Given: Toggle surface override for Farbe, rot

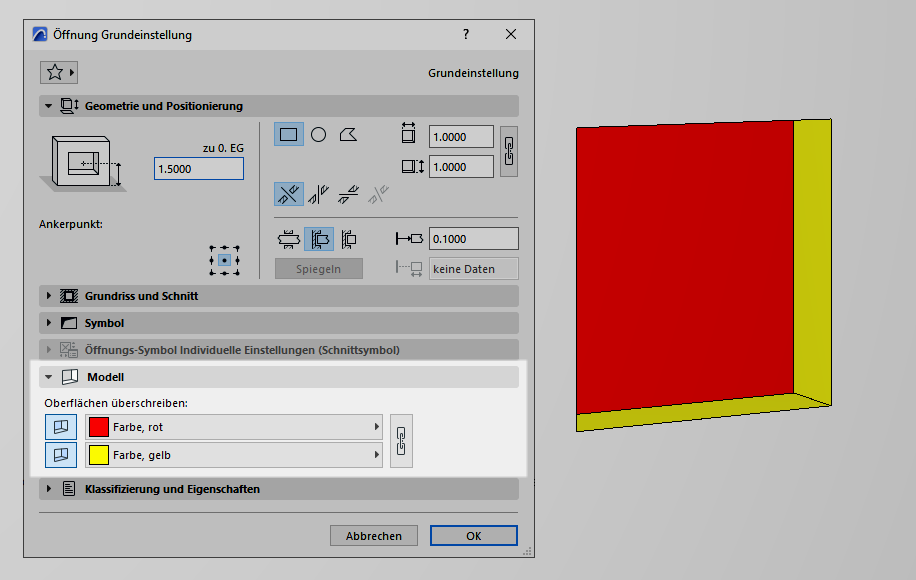Looking at the screenshot, I should pyautogui.click(x=61, y=427).
